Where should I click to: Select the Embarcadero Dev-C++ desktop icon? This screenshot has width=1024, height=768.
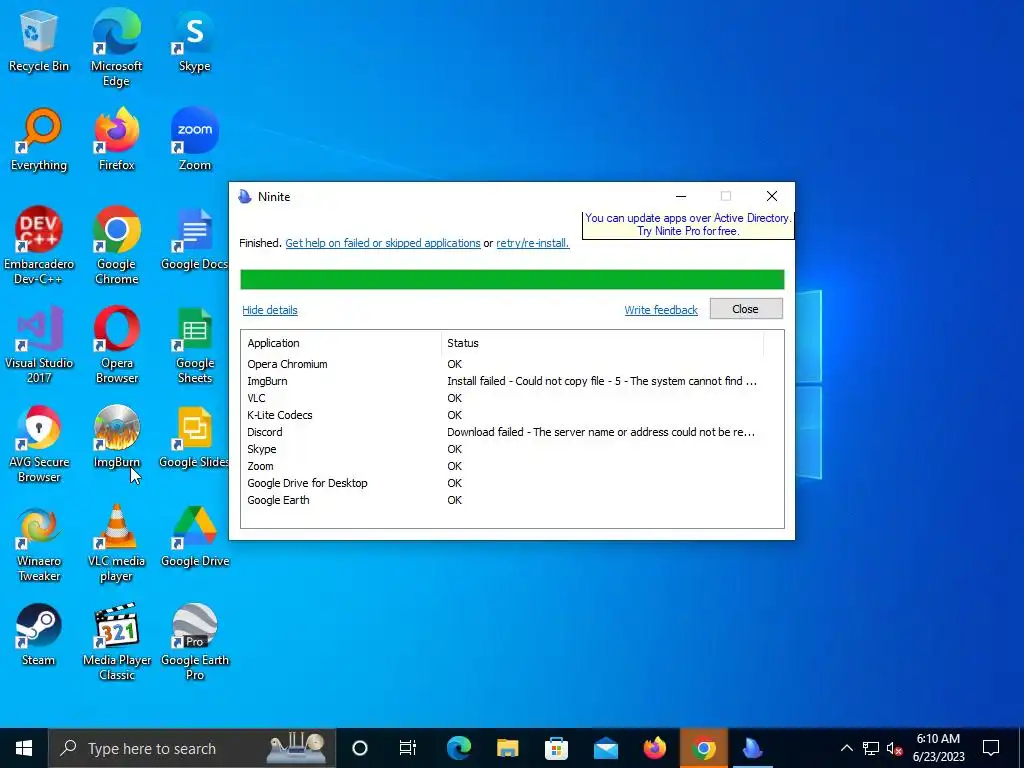tap(39, 246)
